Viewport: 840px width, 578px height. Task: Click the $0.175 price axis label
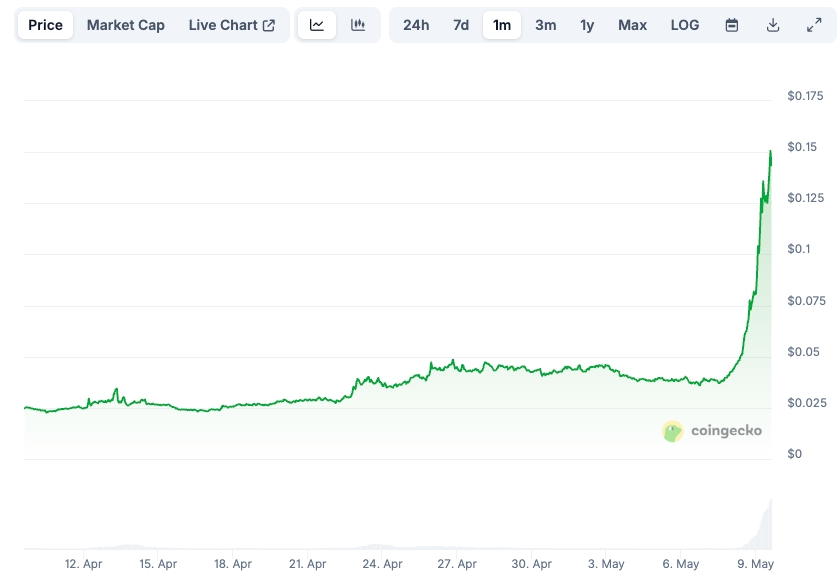805,96
